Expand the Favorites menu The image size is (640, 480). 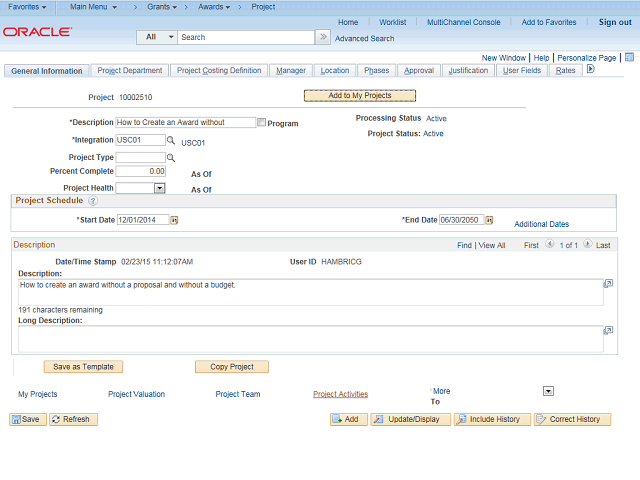[x=27, y=7]
